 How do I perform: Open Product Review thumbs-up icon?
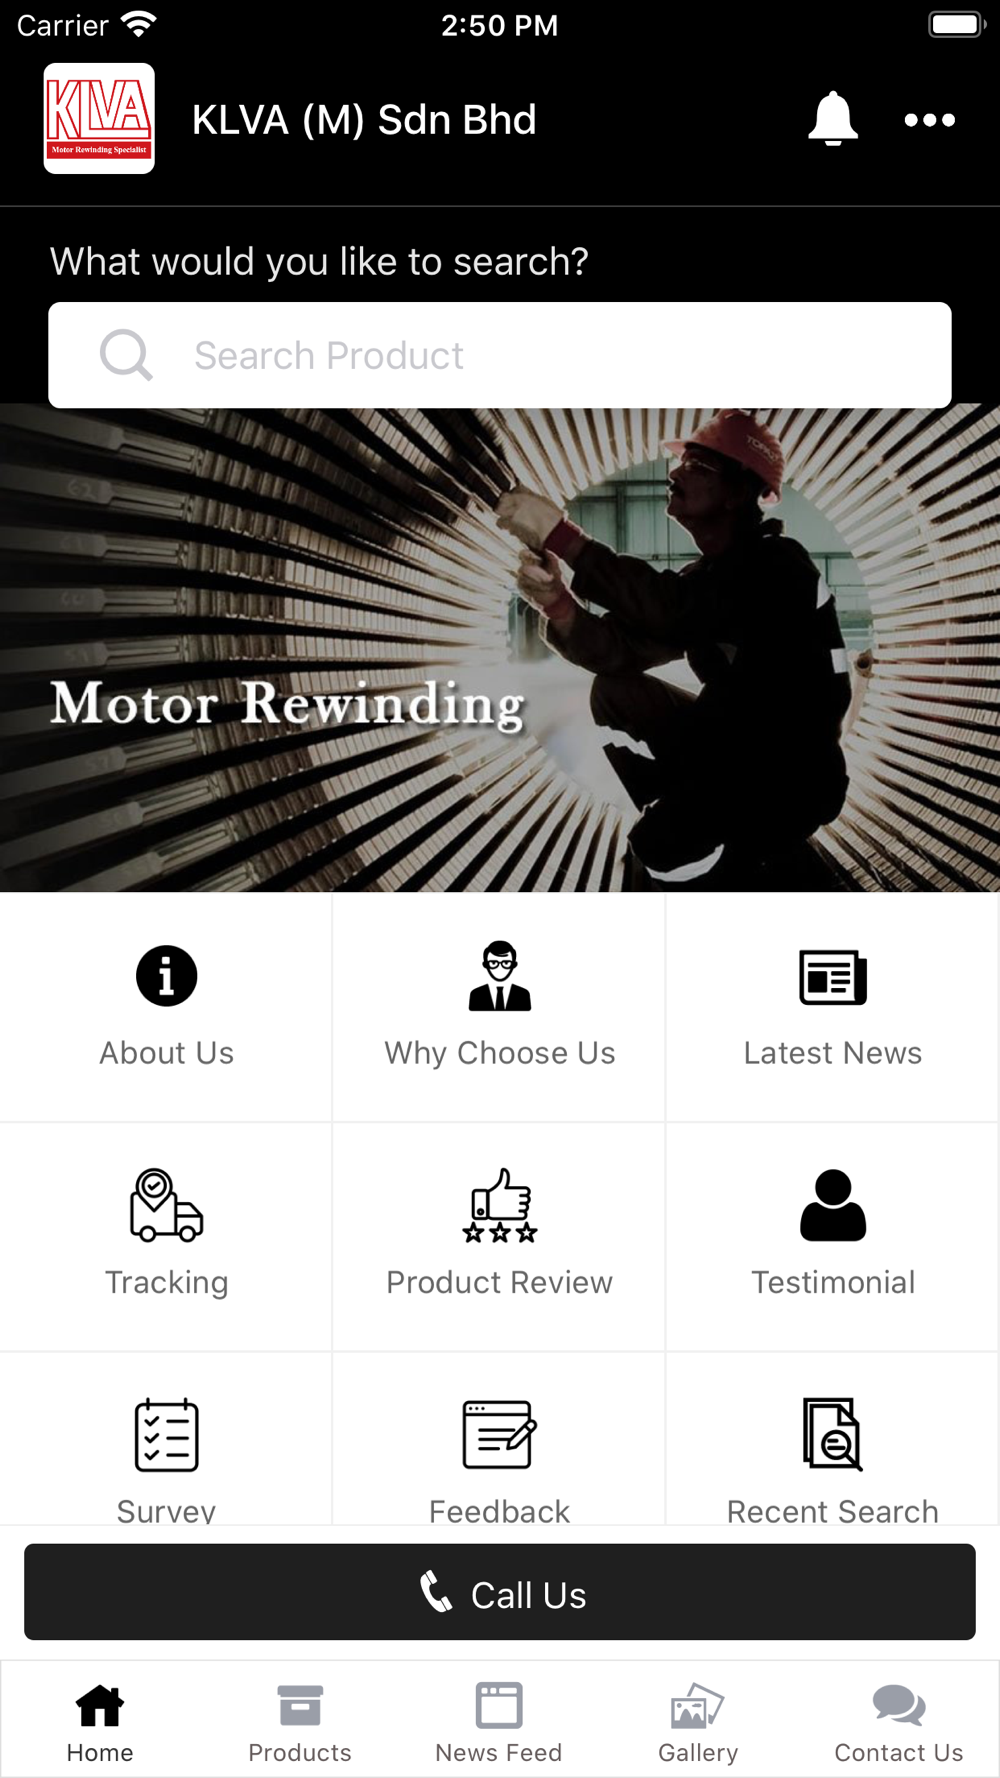[499, 1205]
